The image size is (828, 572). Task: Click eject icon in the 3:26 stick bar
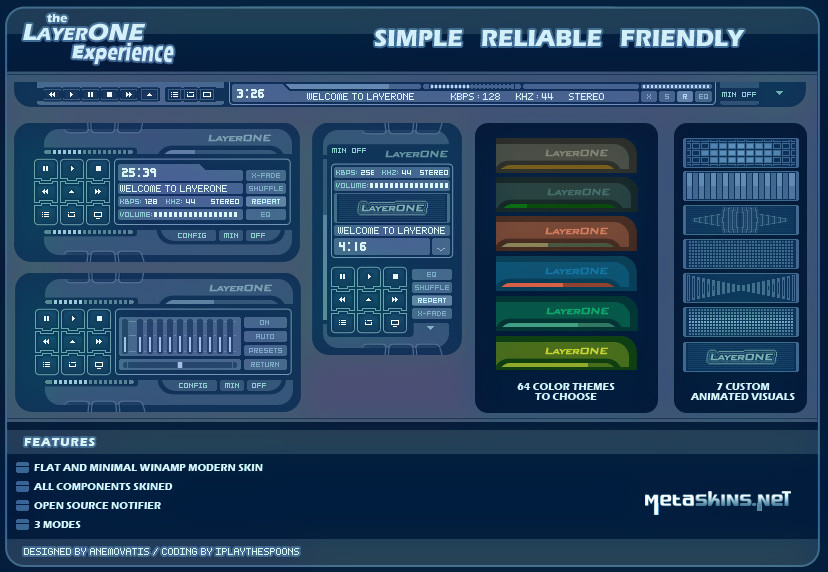[149, 95]
